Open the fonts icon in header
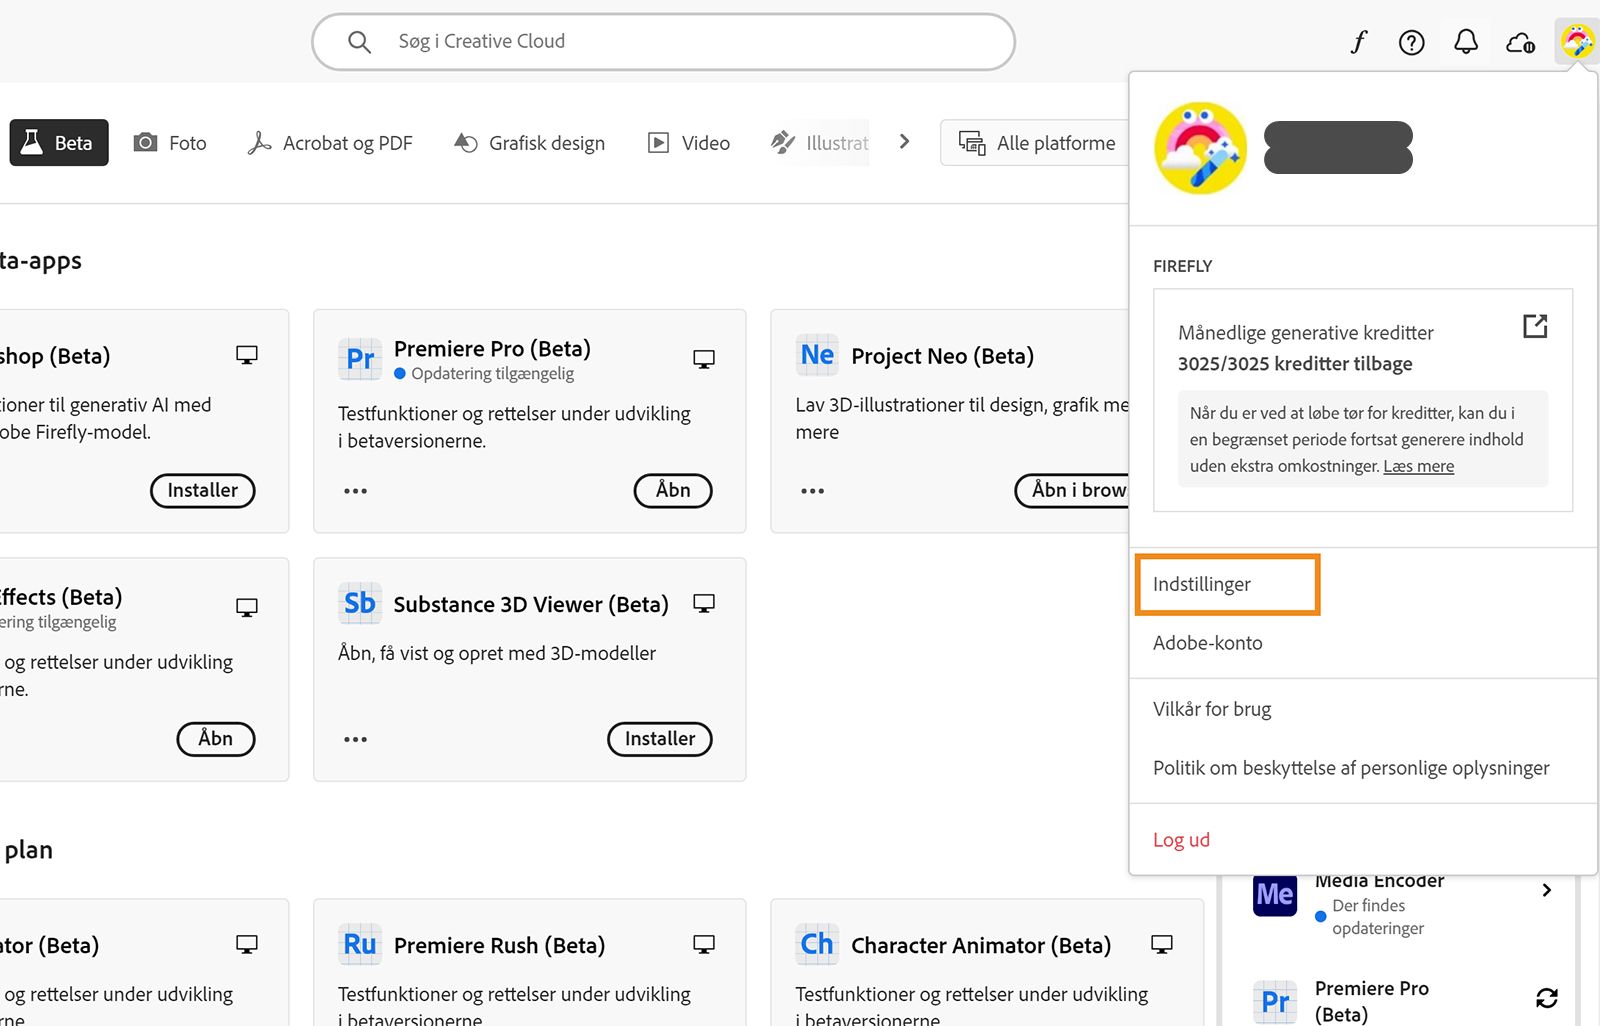 1358,42
